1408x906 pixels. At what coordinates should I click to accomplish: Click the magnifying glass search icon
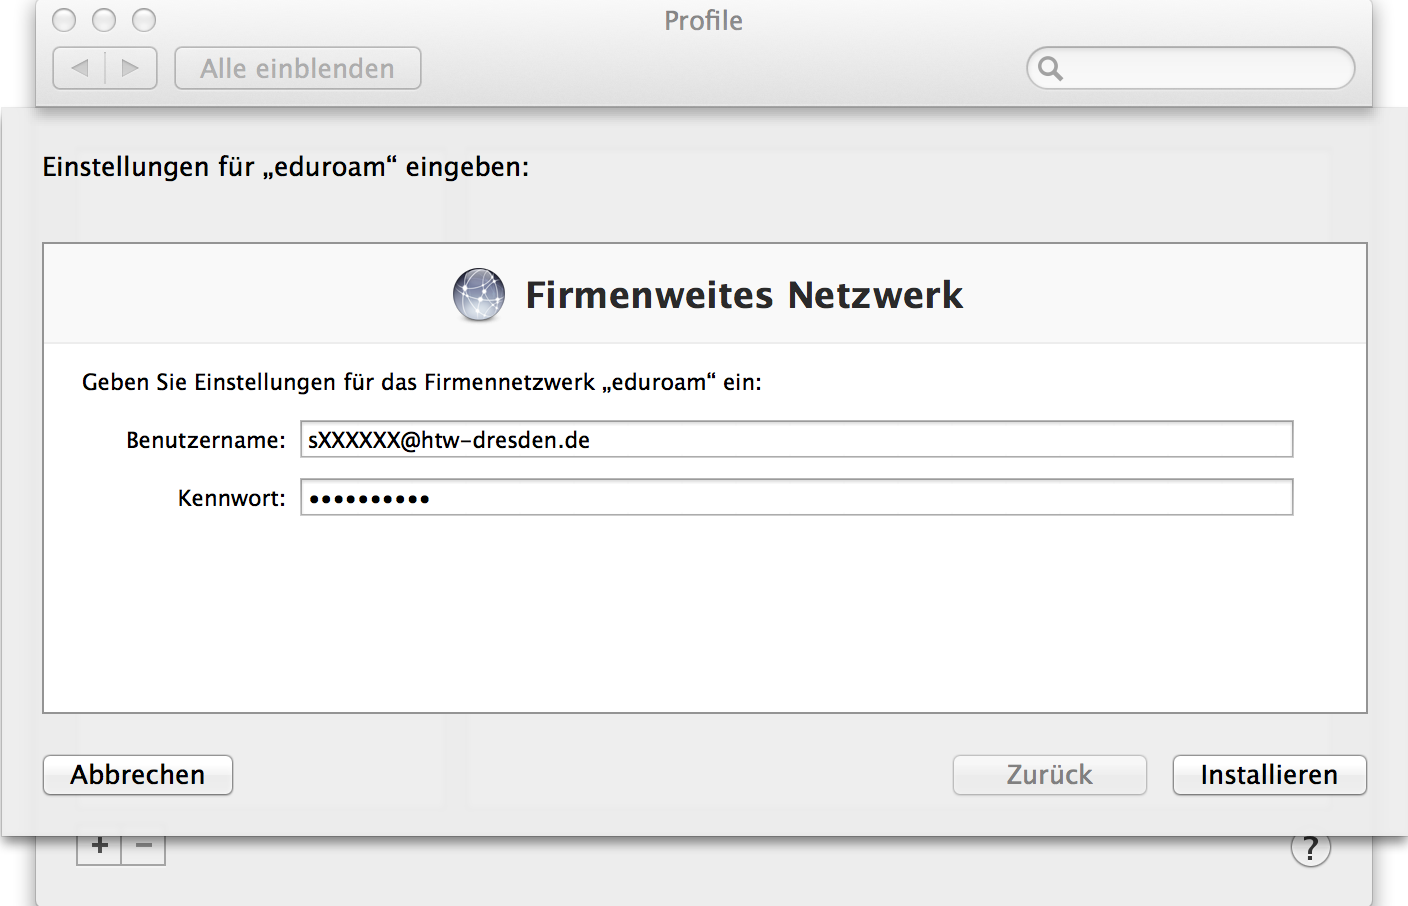point(1050,68)
